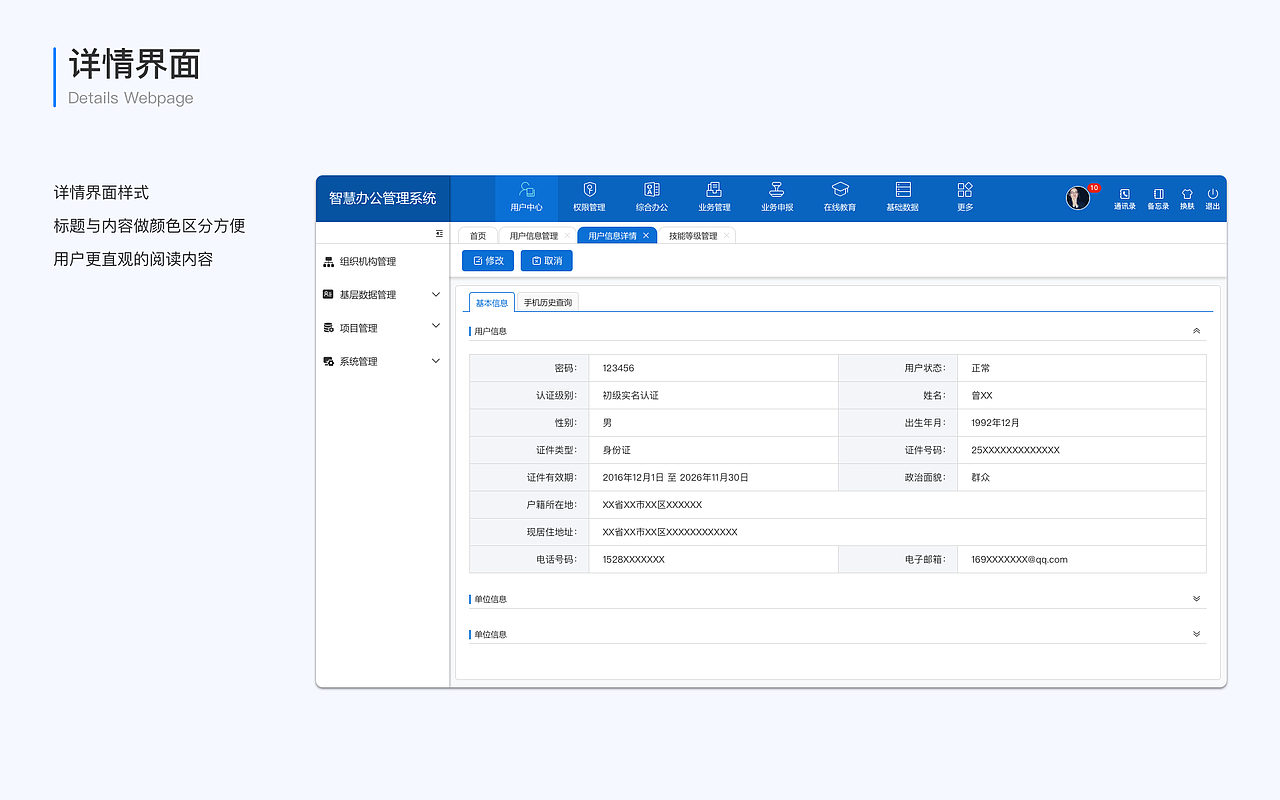The width and height of the screenshot is (1280, 800).
Task: Open the 手机历史查询 sub-tab
Action: (x=548, y=302)
